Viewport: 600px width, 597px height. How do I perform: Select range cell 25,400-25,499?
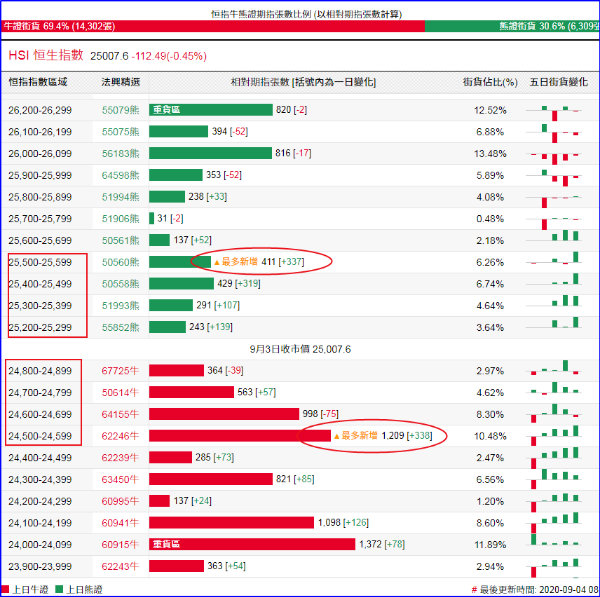pos(40,284)
